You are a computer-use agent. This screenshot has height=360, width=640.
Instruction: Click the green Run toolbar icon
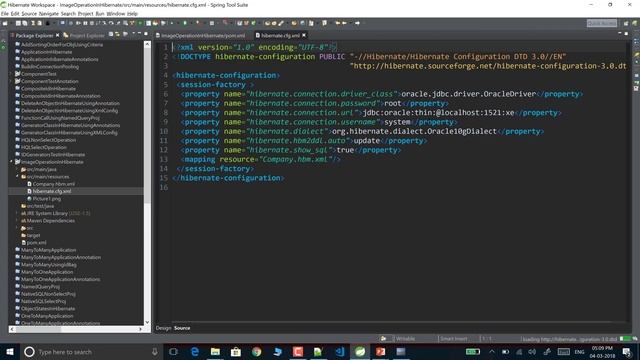[185, 23]
